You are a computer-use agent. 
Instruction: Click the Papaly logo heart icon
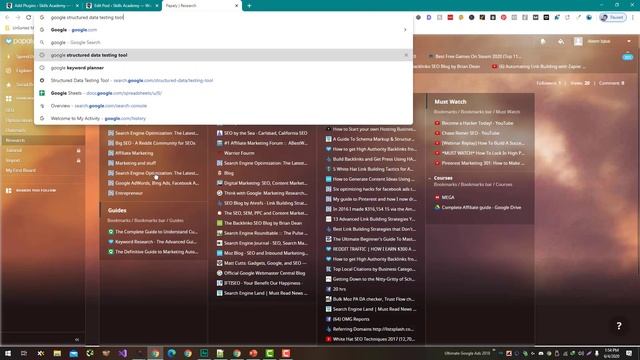(9, 41)
